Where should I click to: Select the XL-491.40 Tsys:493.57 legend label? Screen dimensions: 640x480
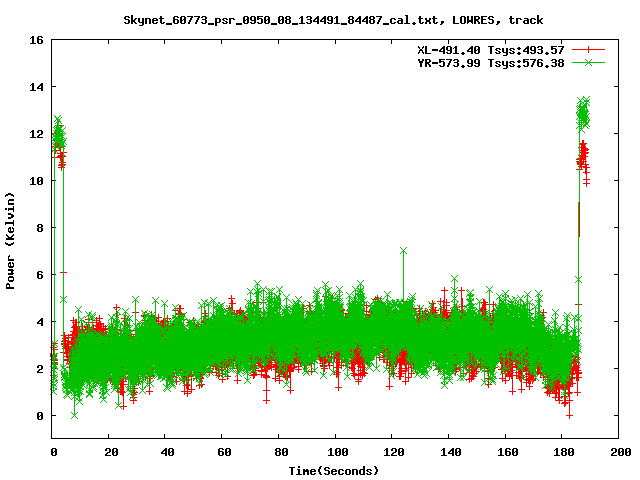[x=491, y=50]
